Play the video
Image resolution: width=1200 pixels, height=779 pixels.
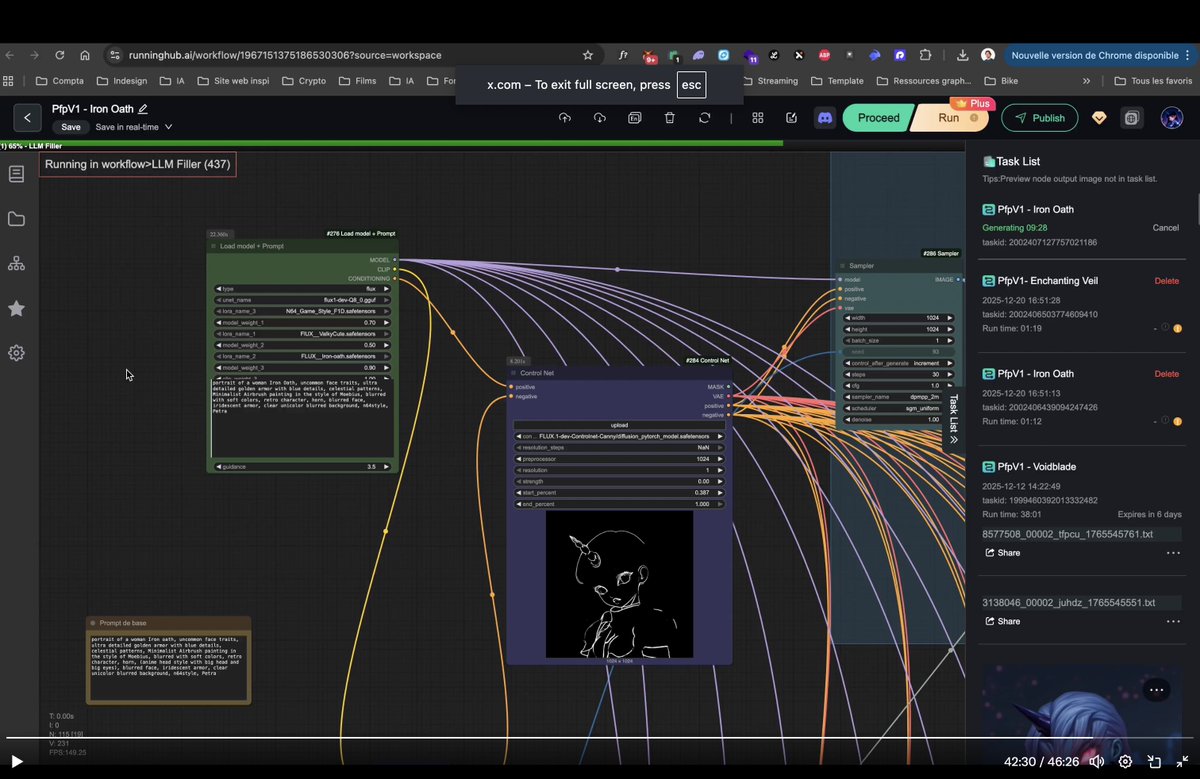pyautogui.click(x=17, y=761)
